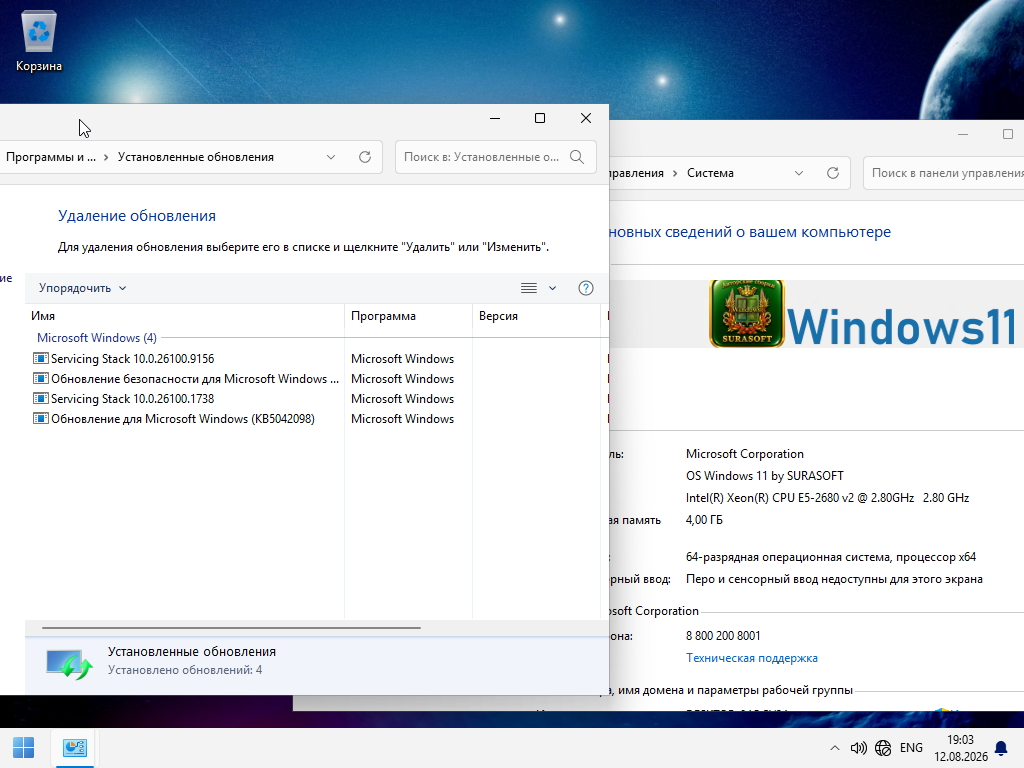Switch the ENG input language indicator
Screen dimensions: 1024x768
click(x=911, y=748)
